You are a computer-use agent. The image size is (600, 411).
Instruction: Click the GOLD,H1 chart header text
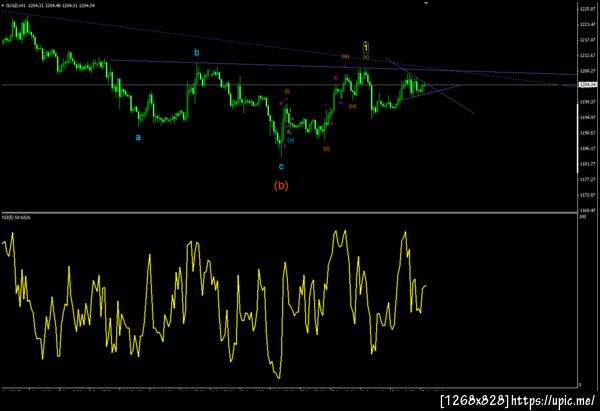pos(51,6)
